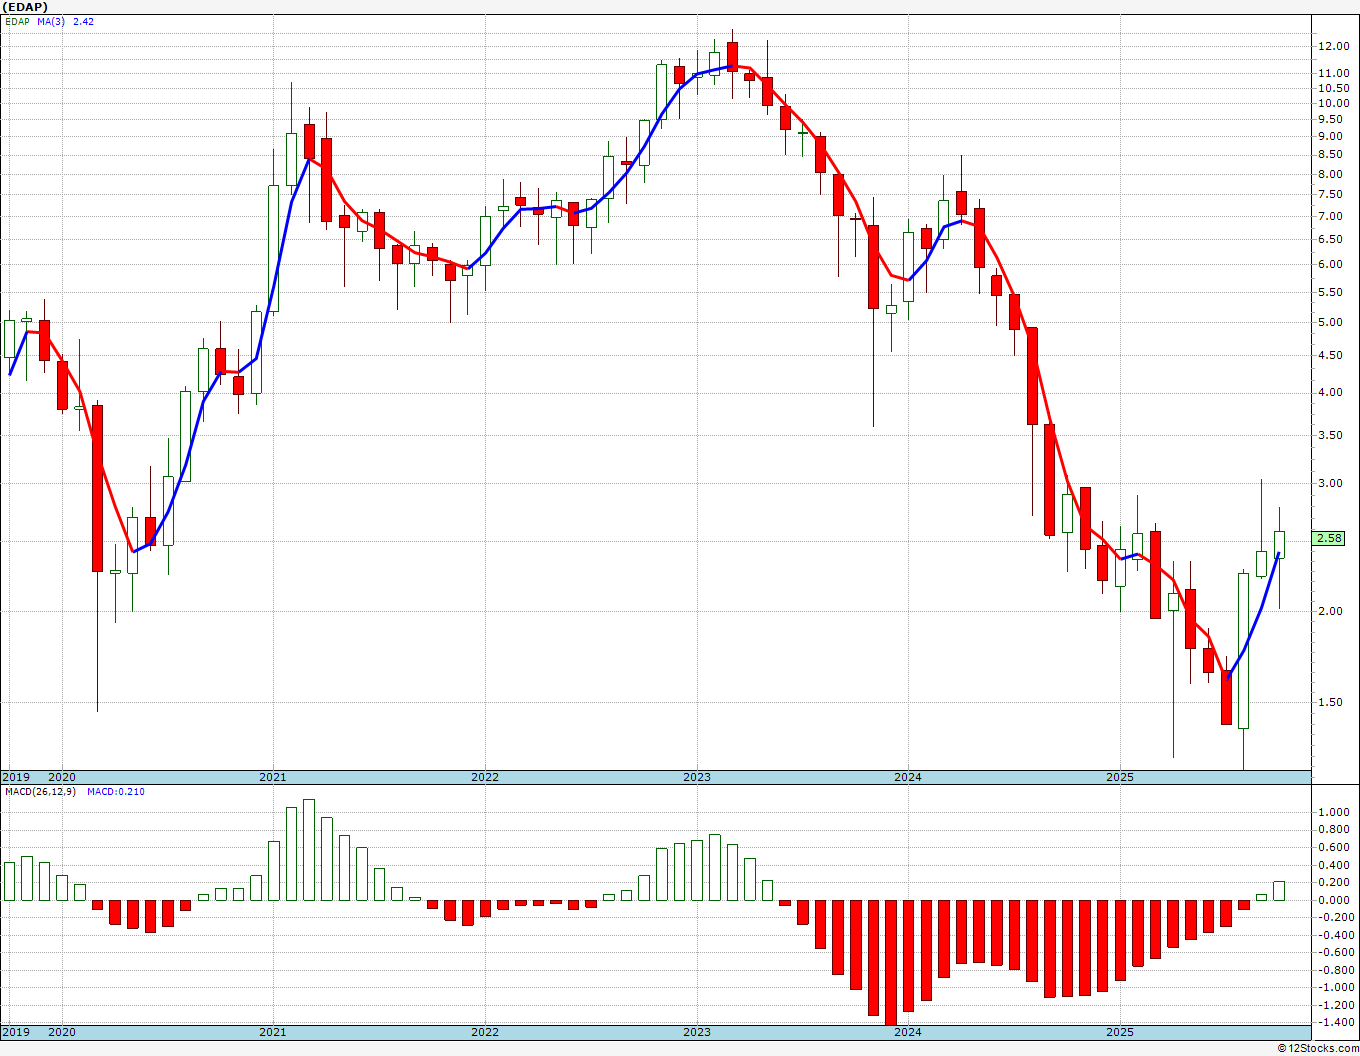
Task: Select 2023 on the MACD panel time axis
Action: click(x=696, y=1032)
